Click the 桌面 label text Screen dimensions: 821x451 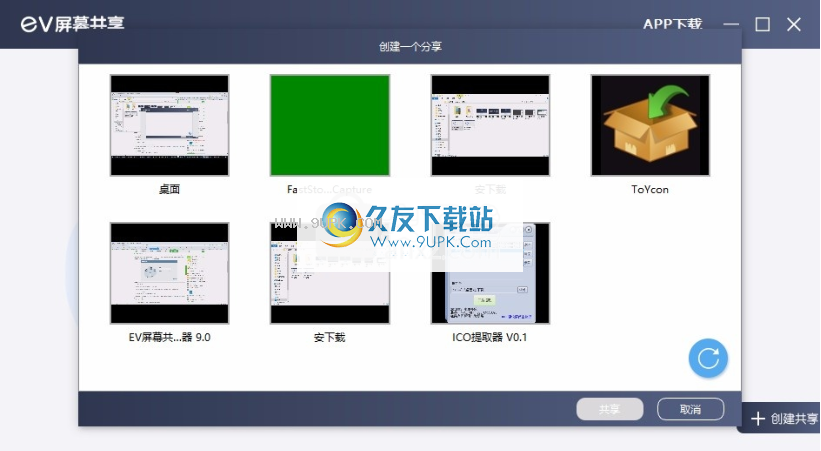pyautogui.click(x=169, y=190)
